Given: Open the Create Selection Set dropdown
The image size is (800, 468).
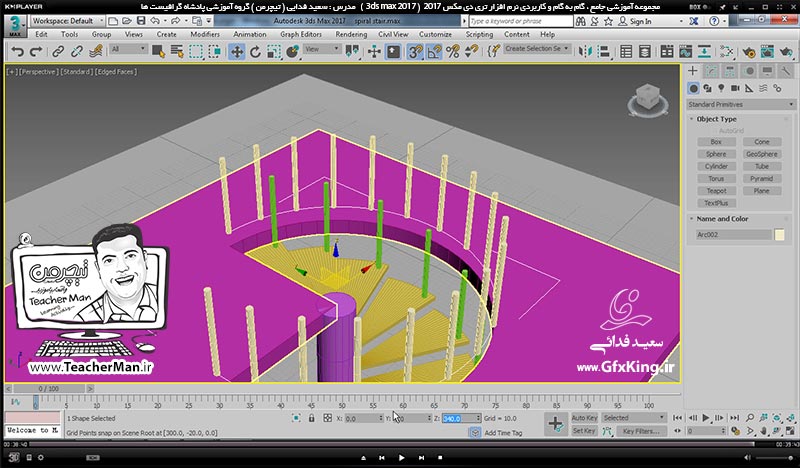Looking at the screenshot, I should [537, 48].
